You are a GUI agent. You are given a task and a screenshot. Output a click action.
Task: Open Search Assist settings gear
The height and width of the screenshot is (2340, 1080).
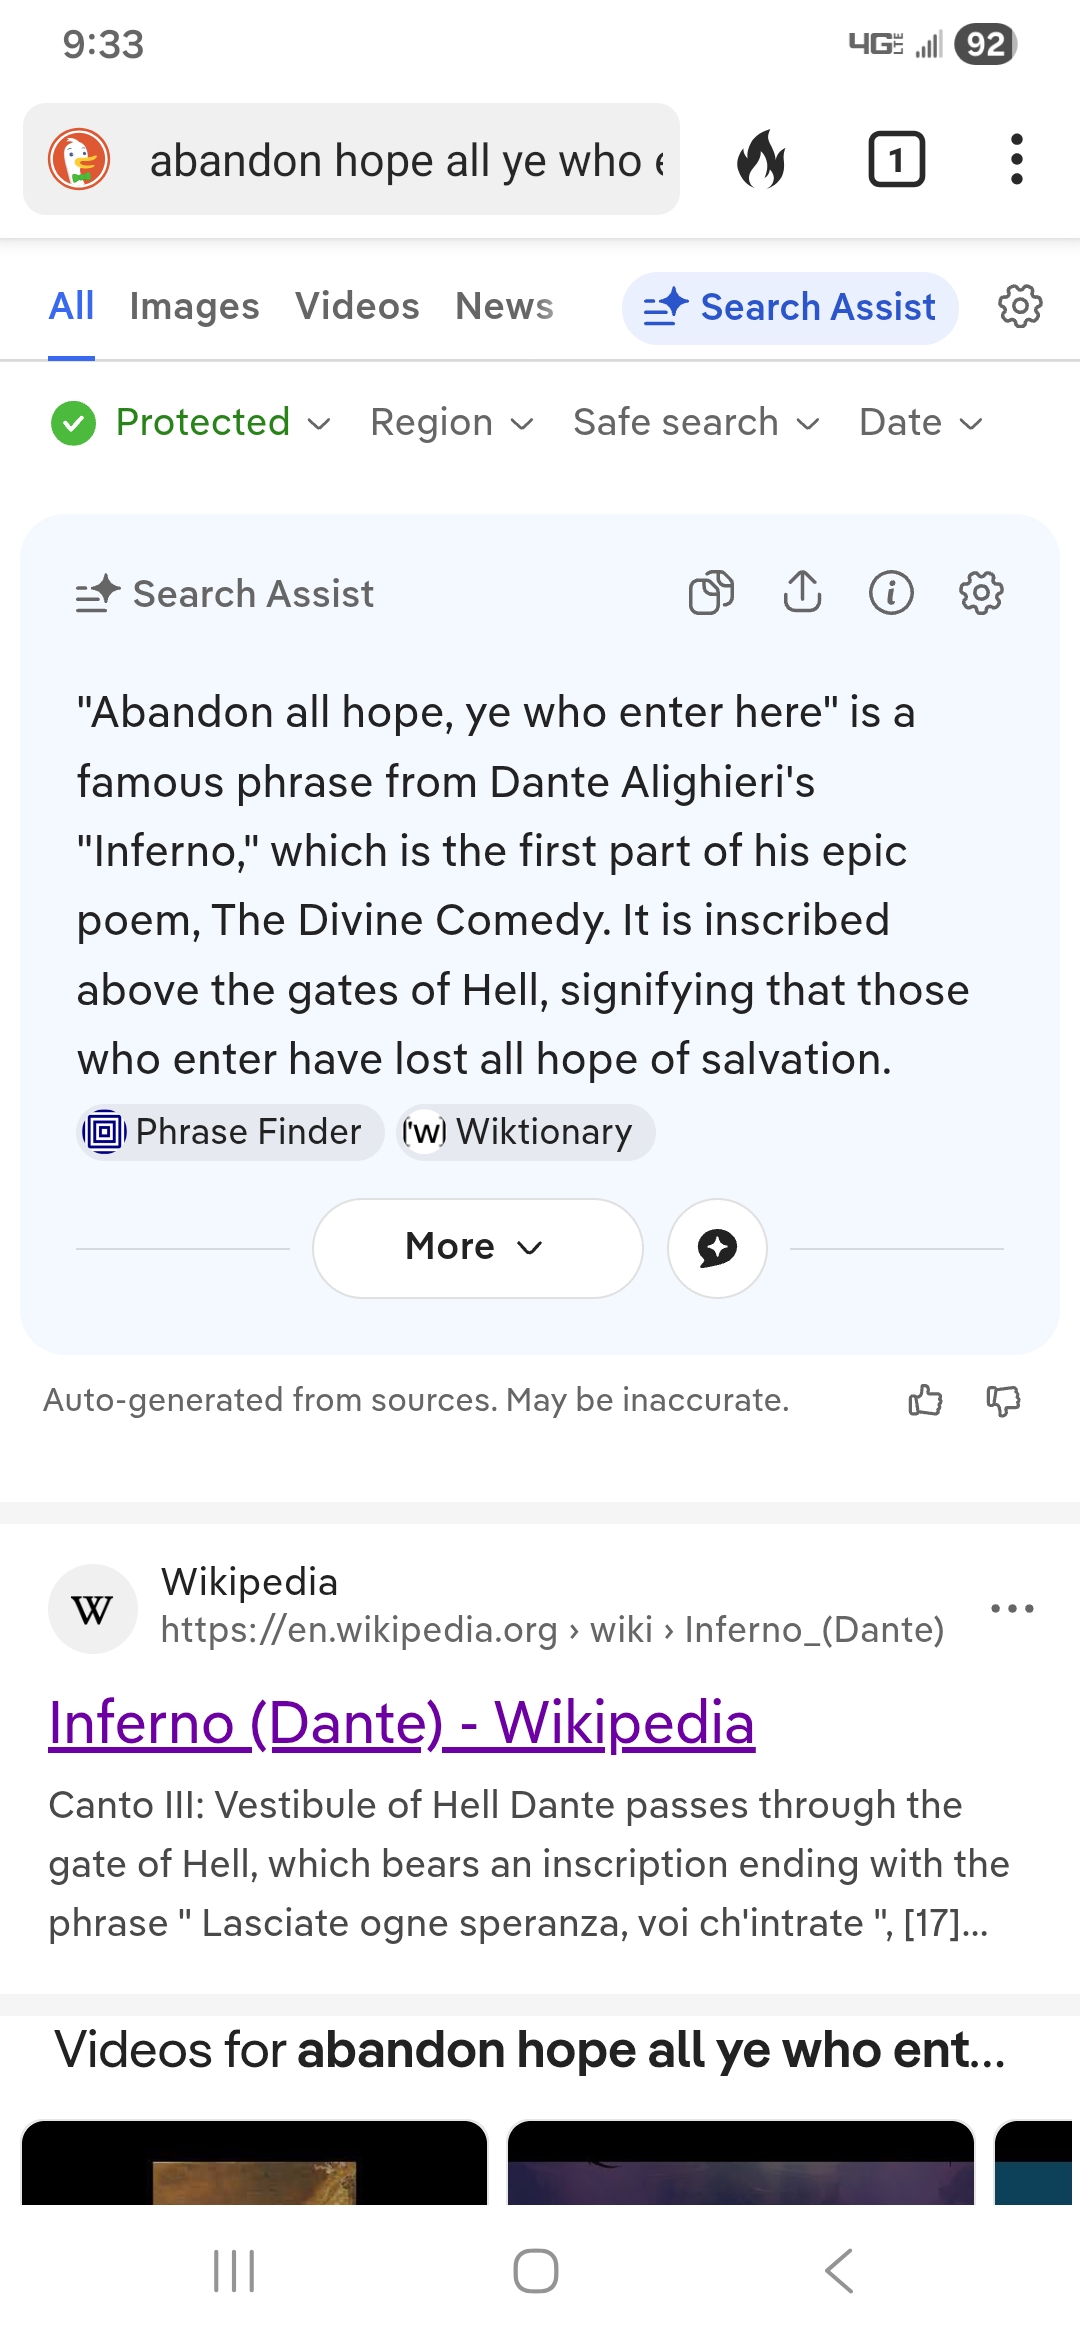point(981,593)
